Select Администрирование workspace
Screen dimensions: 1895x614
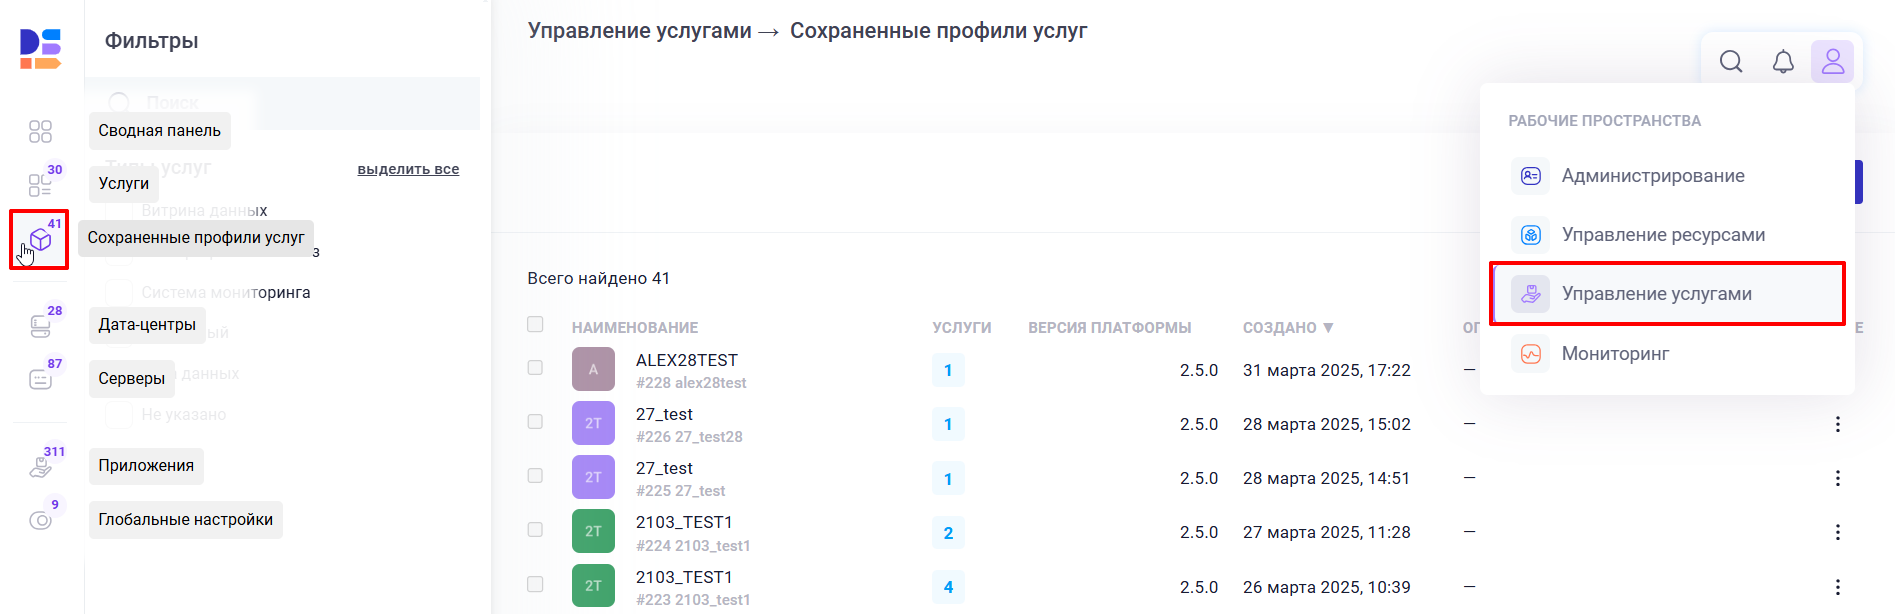(x=1652, y=176)
